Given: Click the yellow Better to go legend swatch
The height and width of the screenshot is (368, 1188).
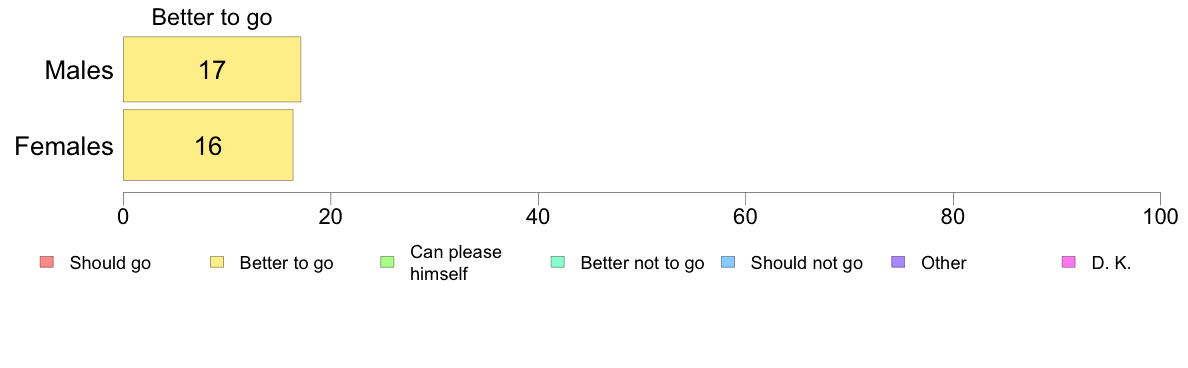Looking at the screenshot, I should (217, 263).
